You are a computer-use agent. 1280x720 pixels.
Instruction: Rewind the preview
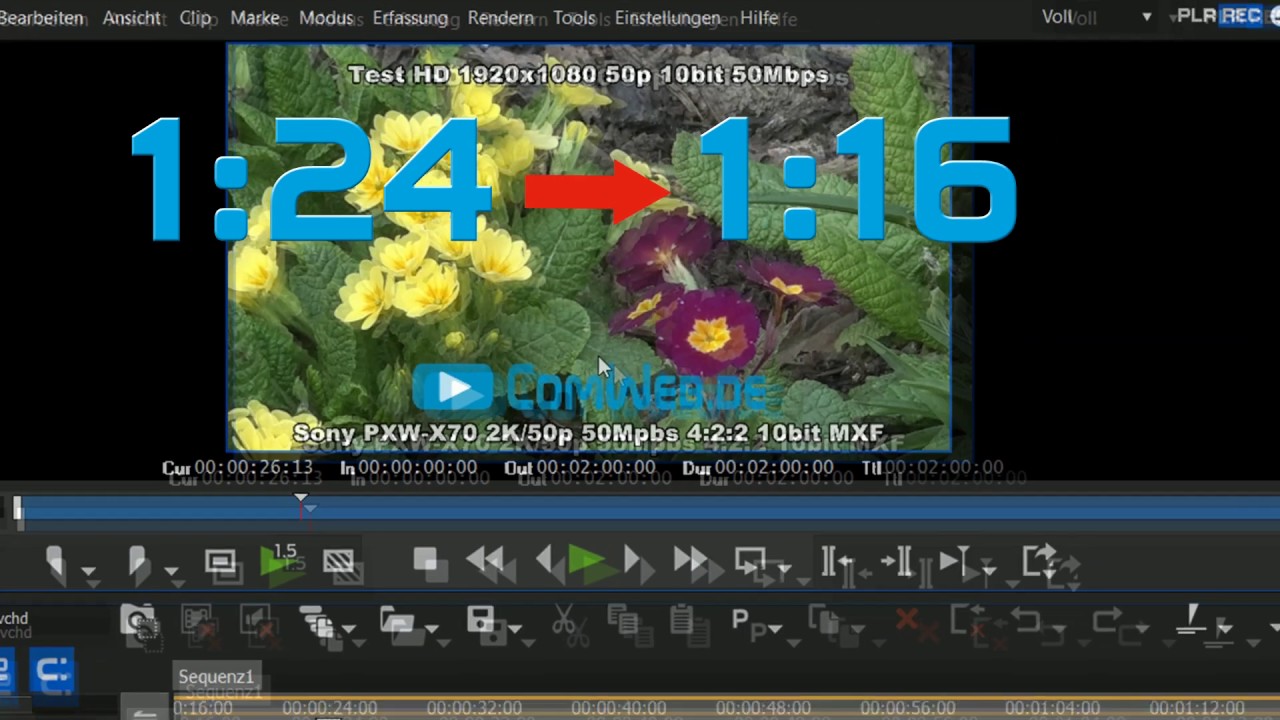click(x=485, y=560)
